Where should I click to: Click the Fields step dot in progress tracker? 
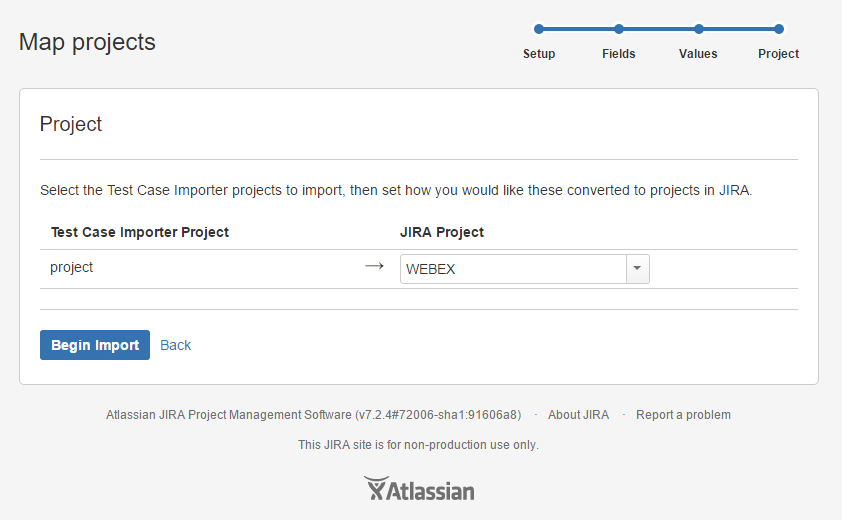point(619,29)
